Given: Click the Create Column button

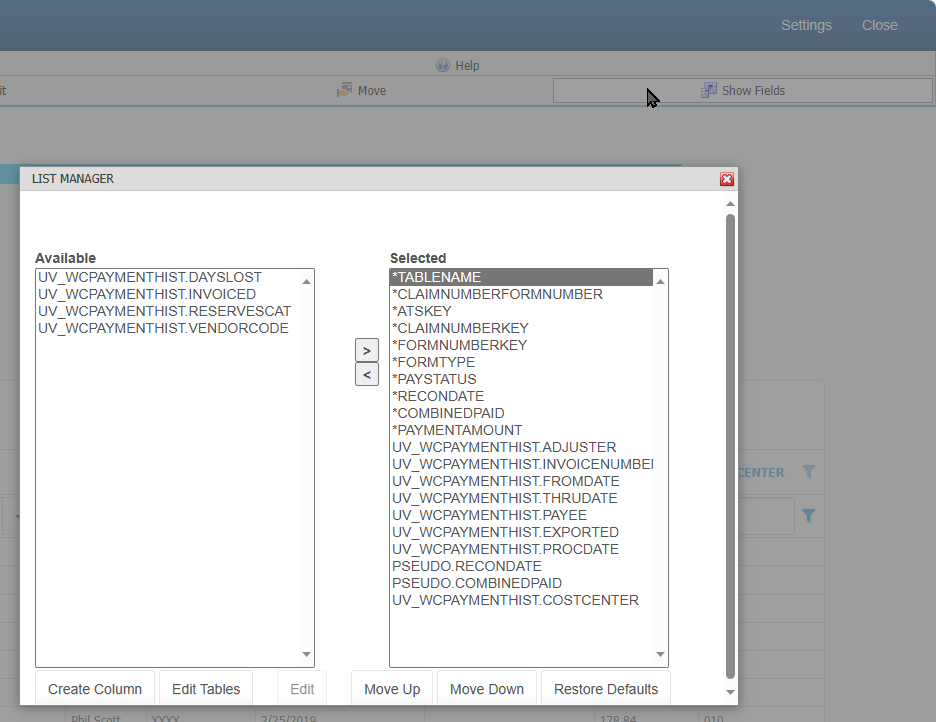Looking at the screenshot, I should click(95, 689).
